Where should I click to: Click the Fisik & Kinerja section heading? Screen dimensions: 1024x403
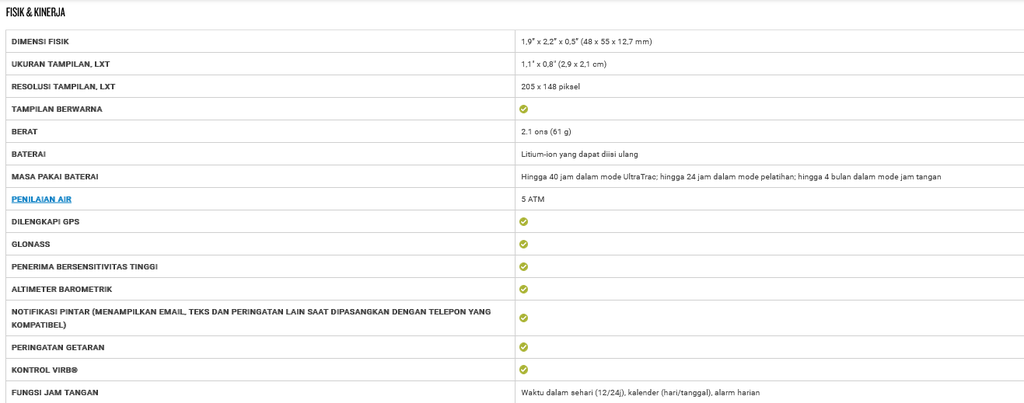35,12
